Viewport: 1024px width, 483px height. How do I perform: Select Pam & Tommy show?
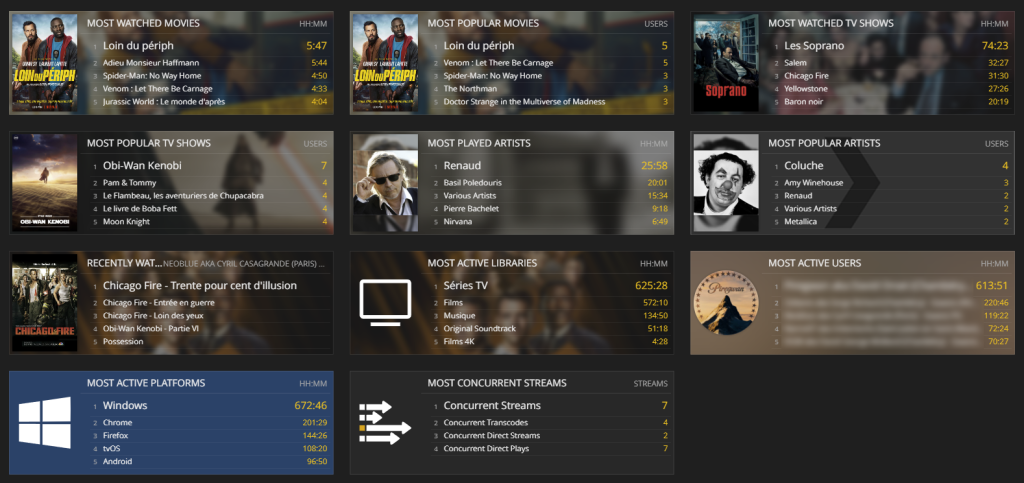click(x=127, y=183)
